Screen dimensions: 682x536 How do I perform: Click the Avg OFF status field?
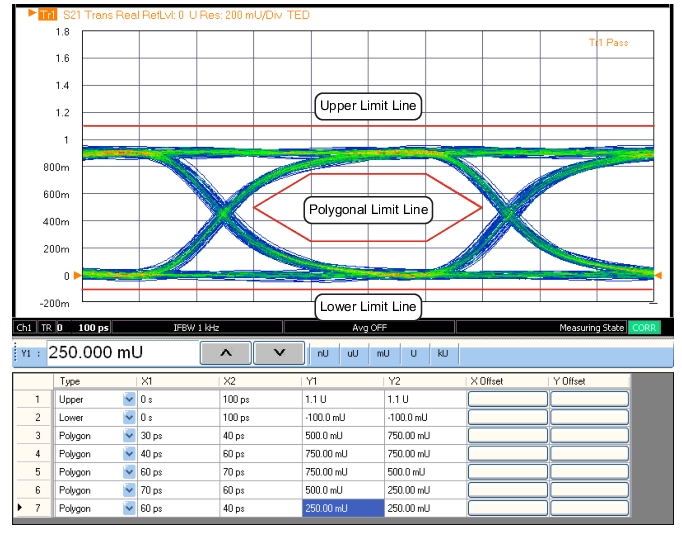(369, 328)
